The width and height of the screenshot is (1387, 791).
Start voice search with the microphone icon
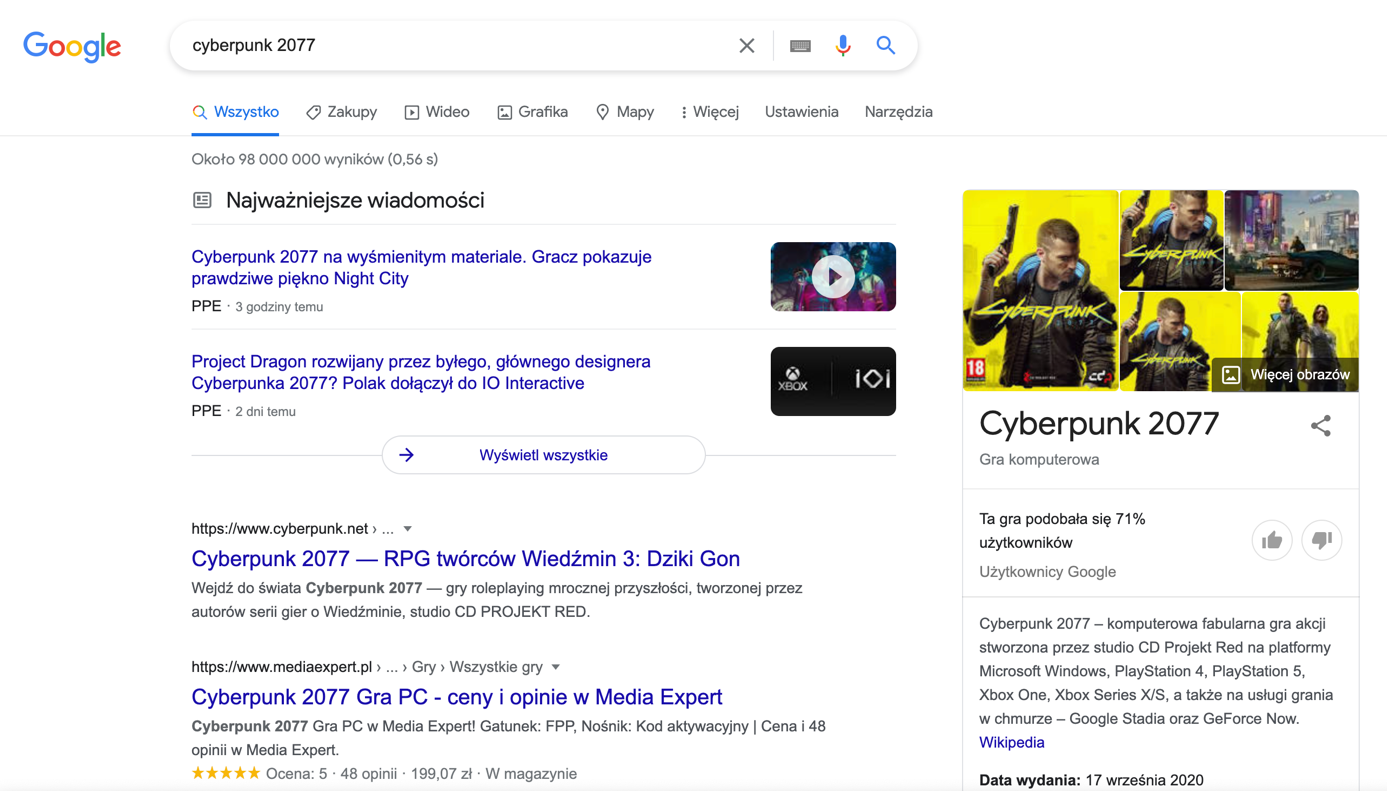tap(843, 46)
